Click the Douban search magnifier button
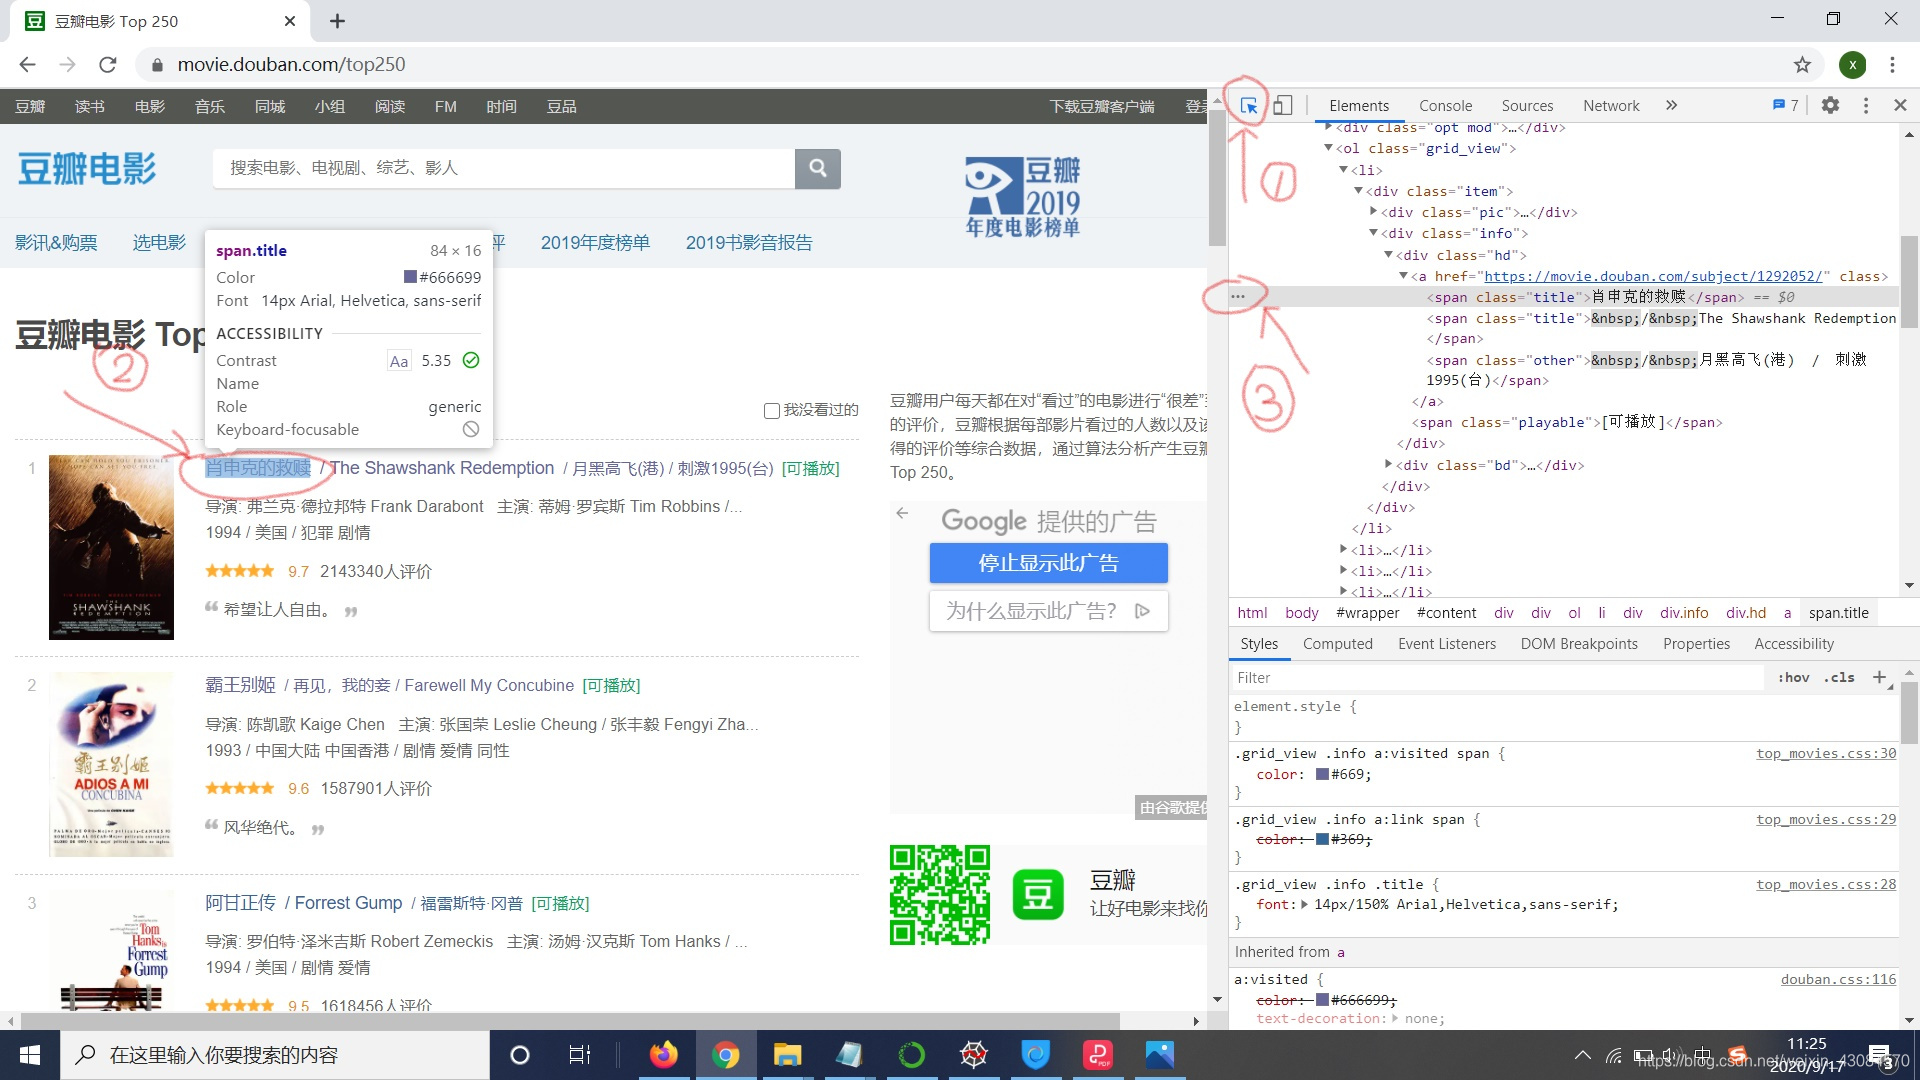1920x1080 pixels. pos(818,168)
